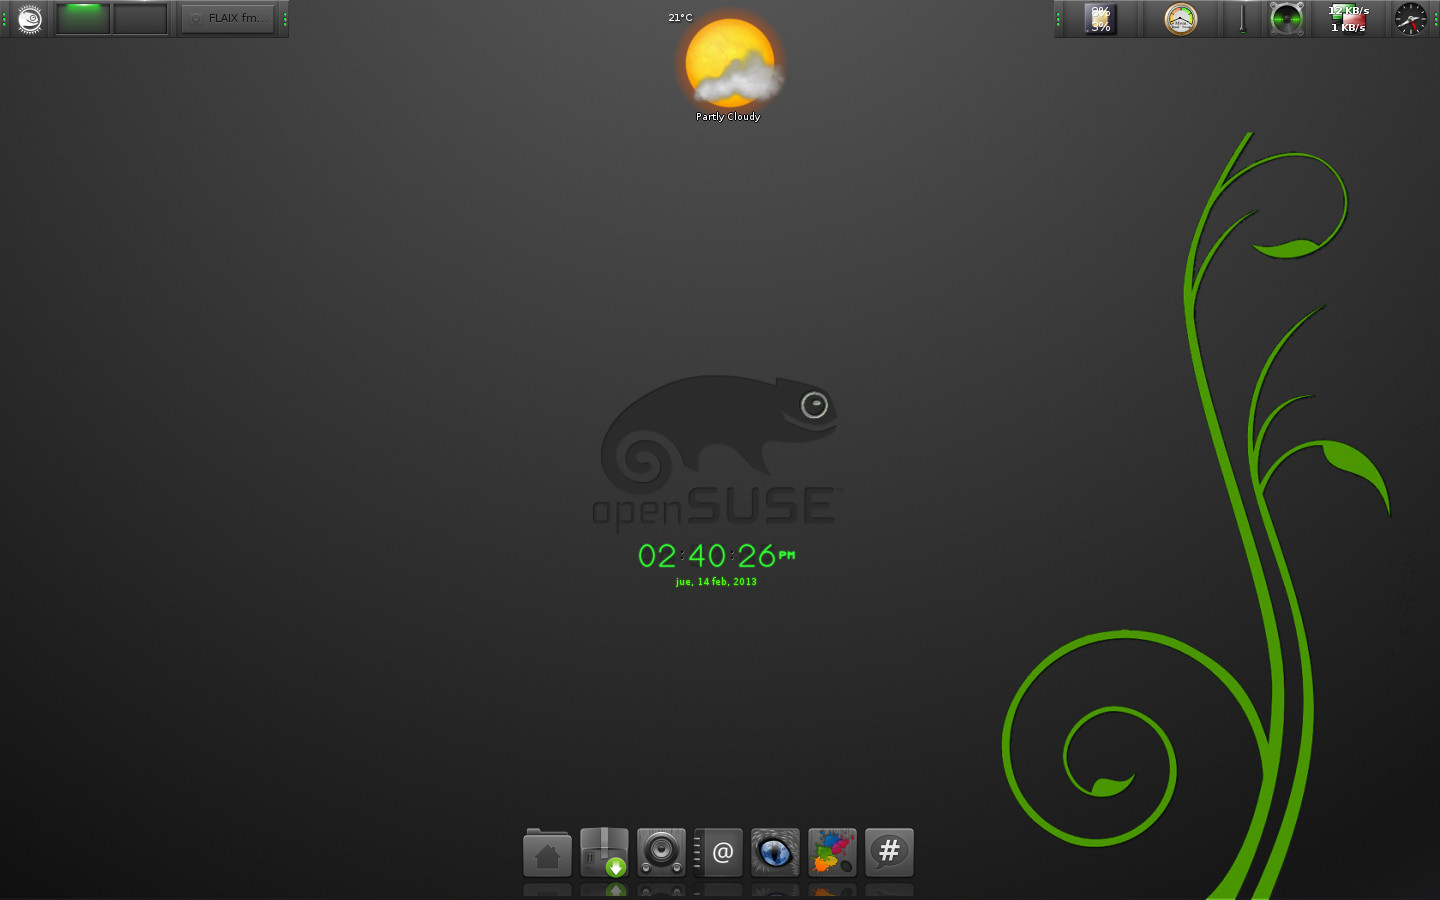1440x900 pixels.
Task: Select the active green workspace square
Action: click(x=84, y=18)
